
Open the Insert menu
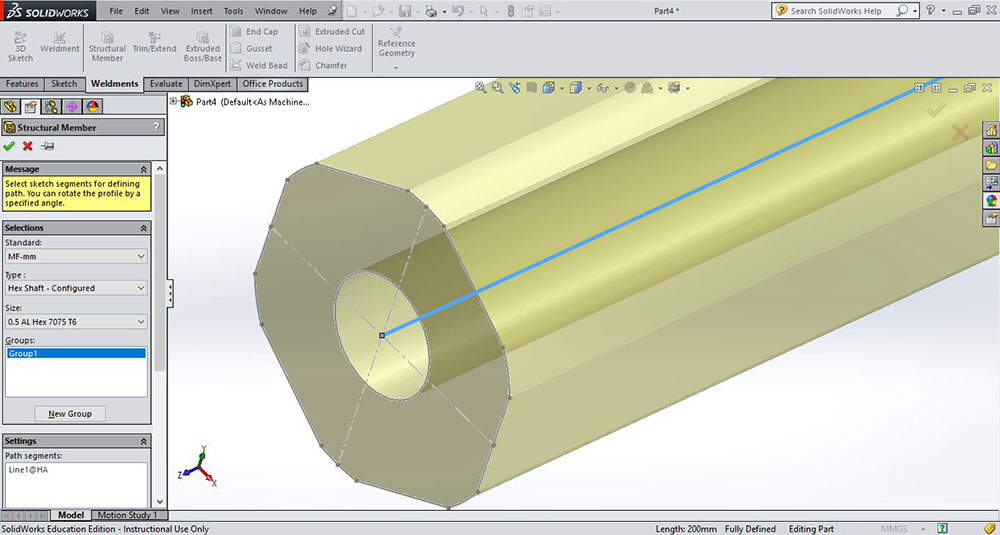pyautogui.click(x=201, y=11)
